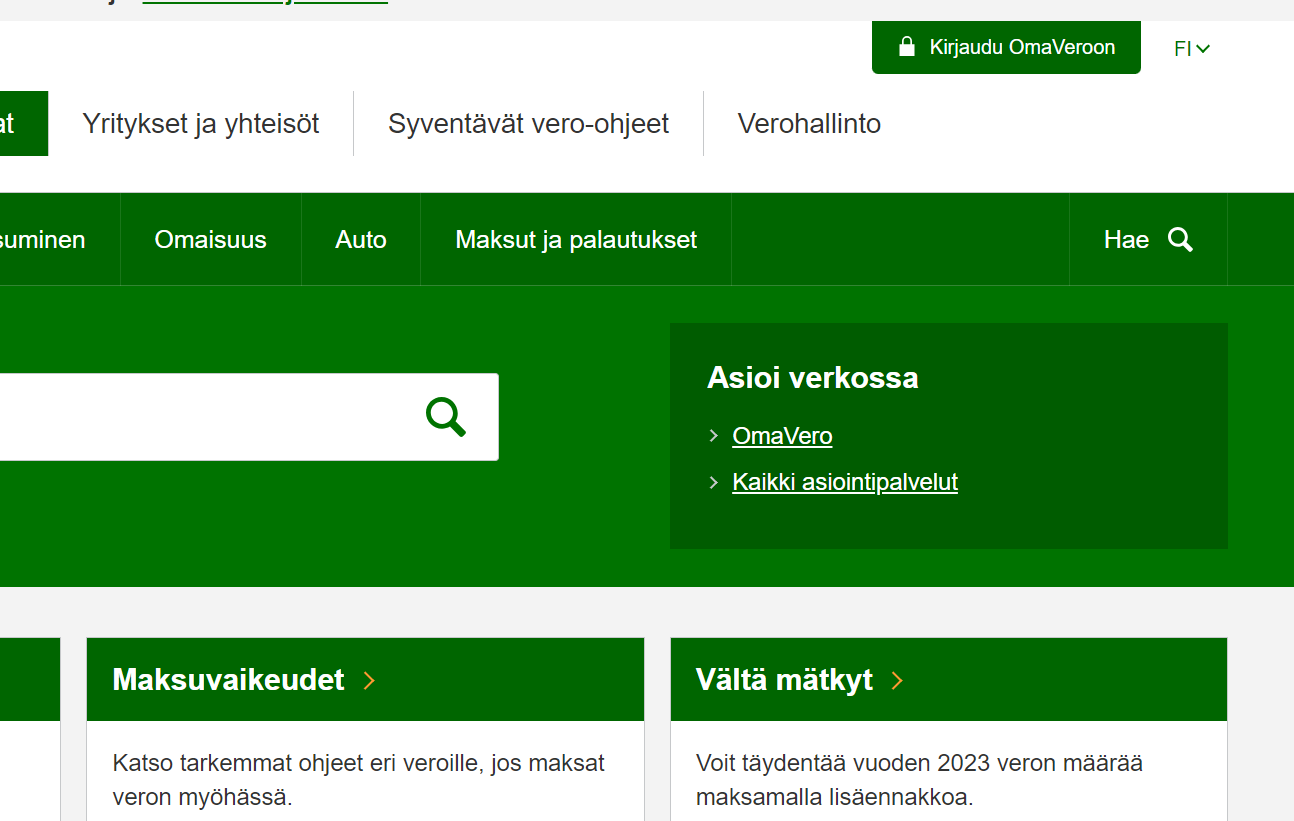Select the search icon in the green navigation bar
The width and height of the screenshot is (1294, 821).
(x=1180, y=239)
